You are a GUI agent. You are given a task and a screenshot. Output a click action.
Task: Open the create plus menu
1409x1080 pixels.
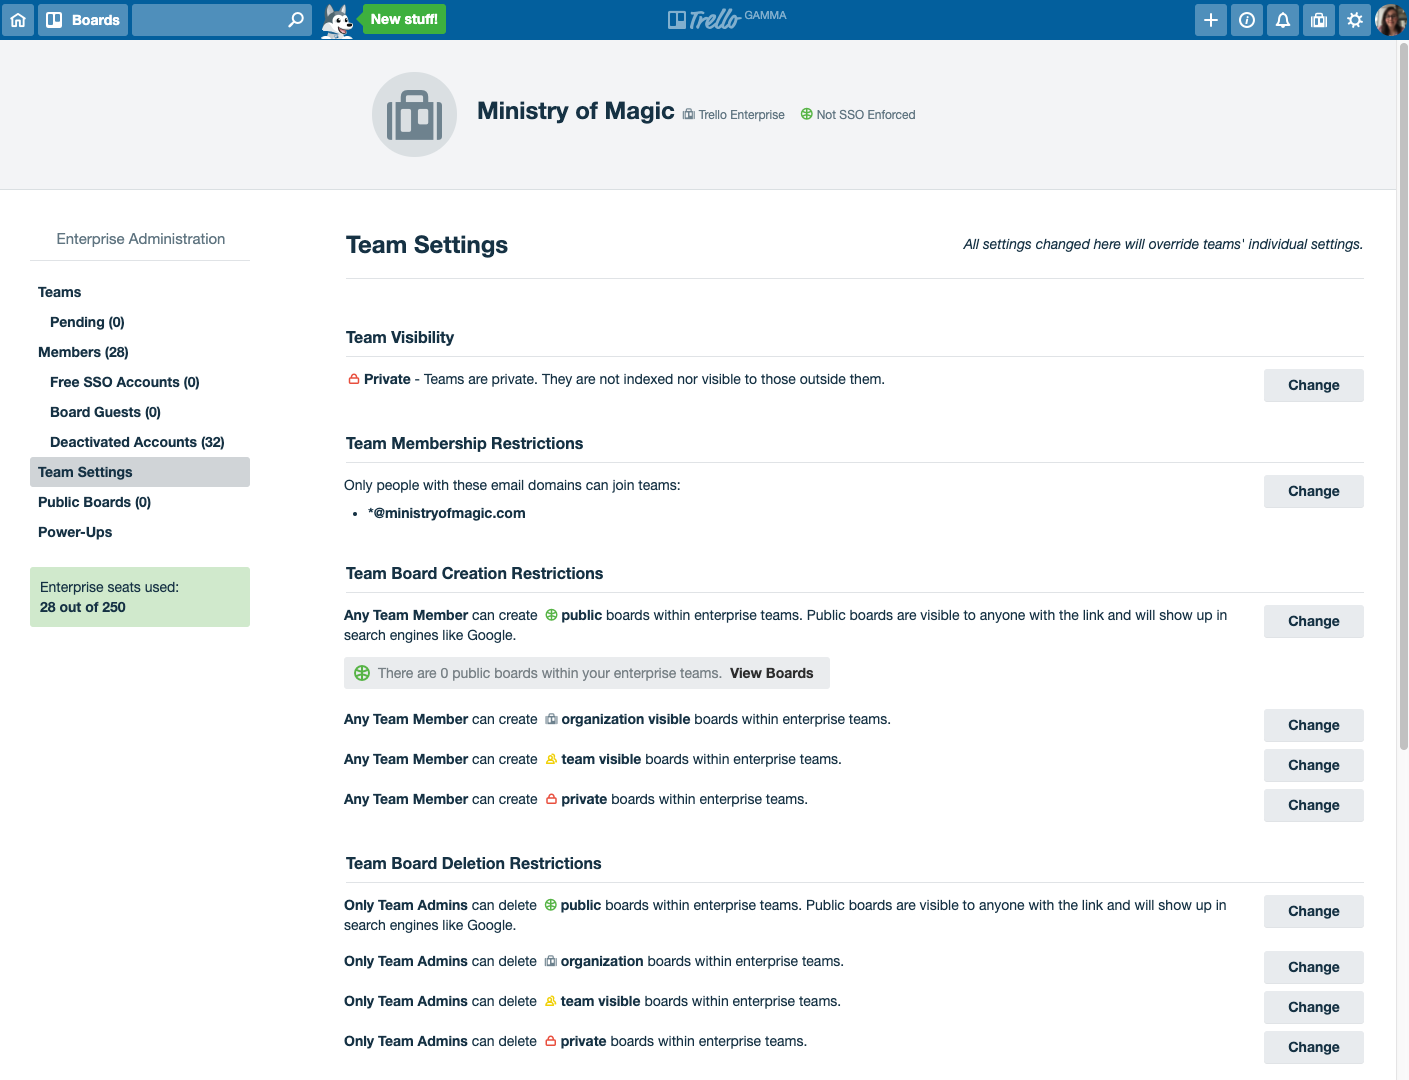1211,20
